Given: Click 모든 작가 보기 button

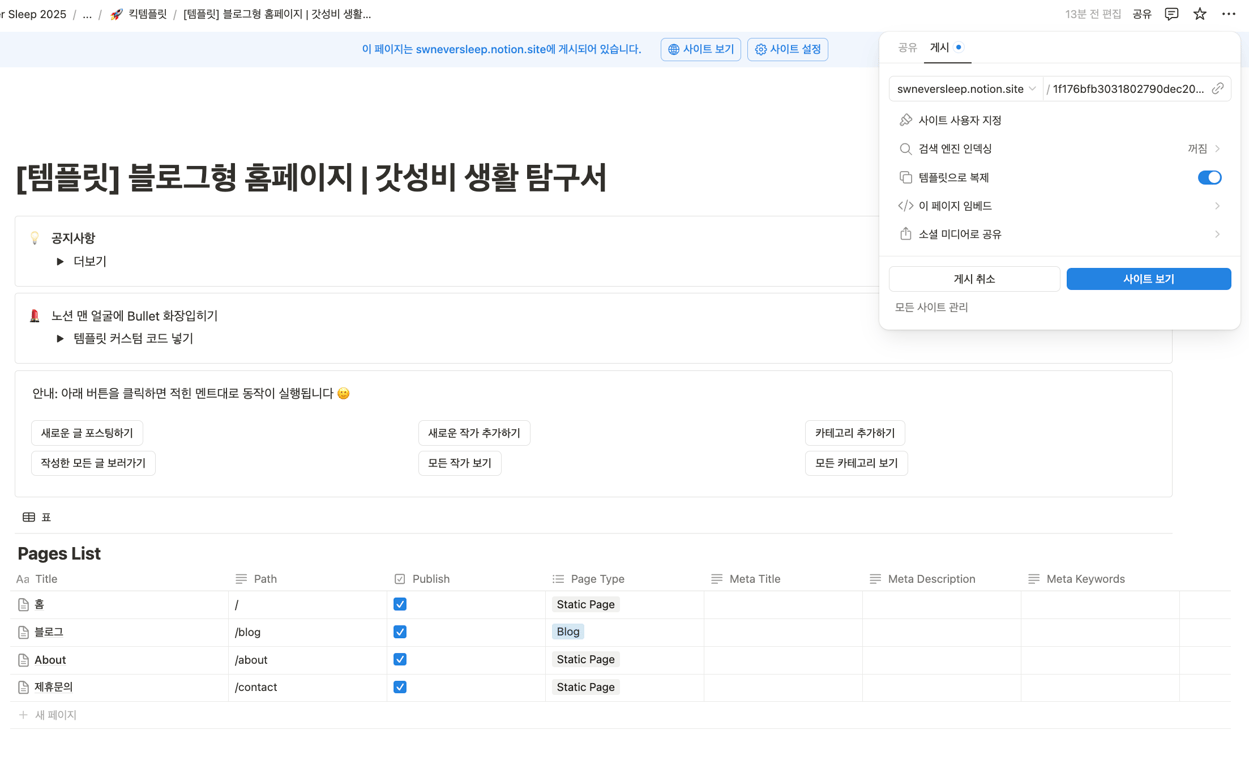Looking at the screenshot, I should [460, 463].
